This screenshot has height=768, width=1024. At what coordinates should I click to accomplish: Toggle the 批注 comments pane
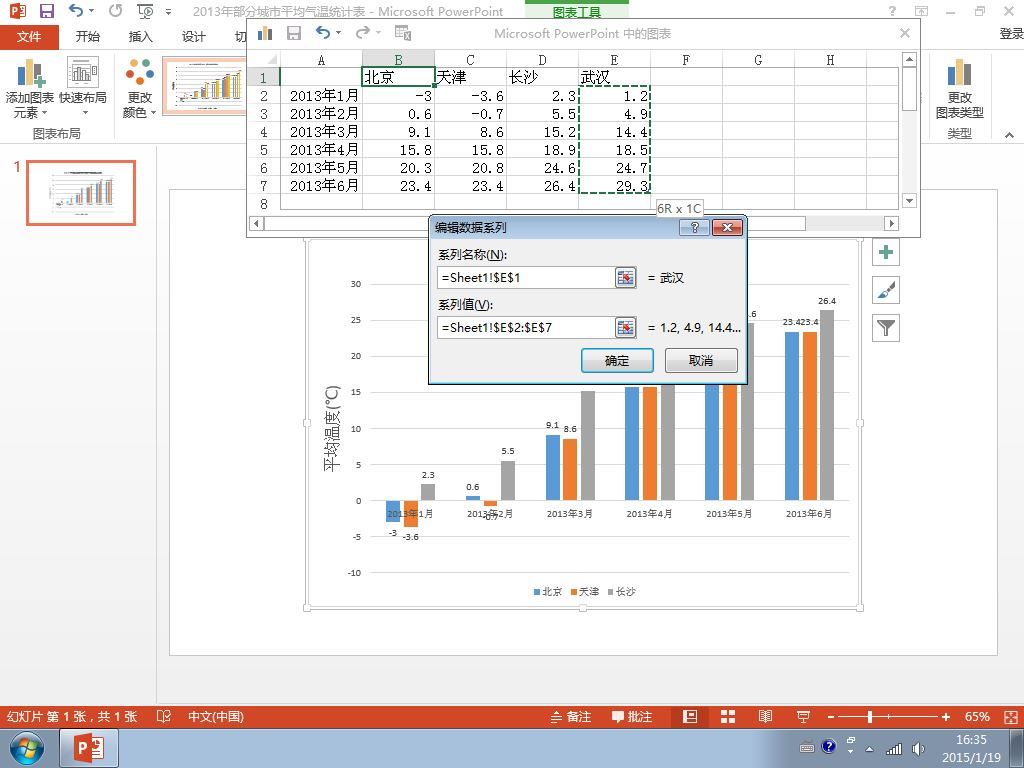[632, 716]
